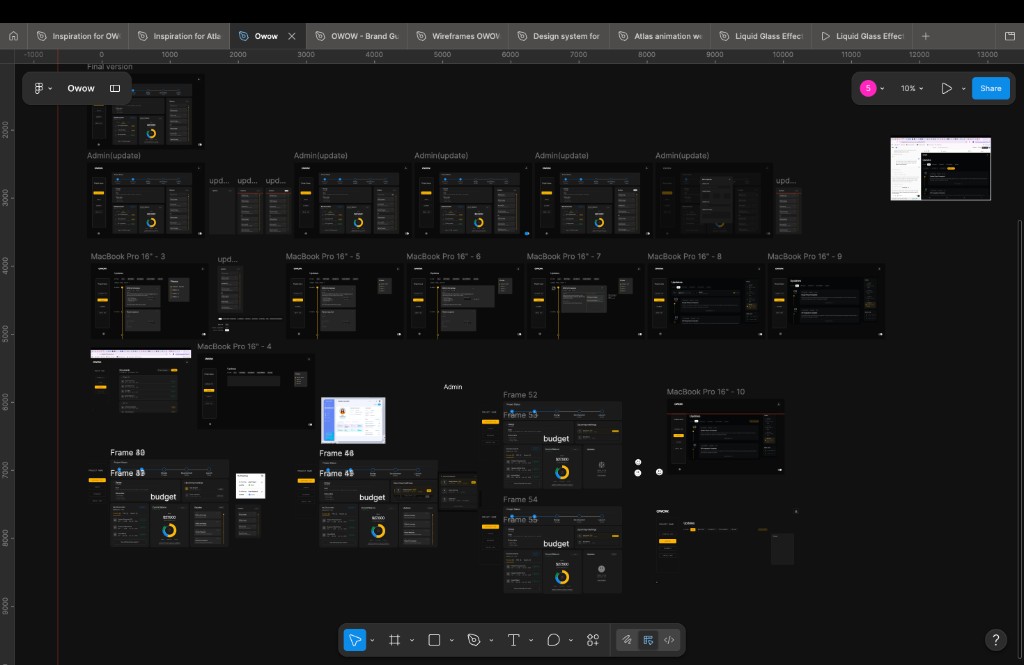1024x665 pixels.
Task: Select the Pen tool
Action: coord(474,640)
